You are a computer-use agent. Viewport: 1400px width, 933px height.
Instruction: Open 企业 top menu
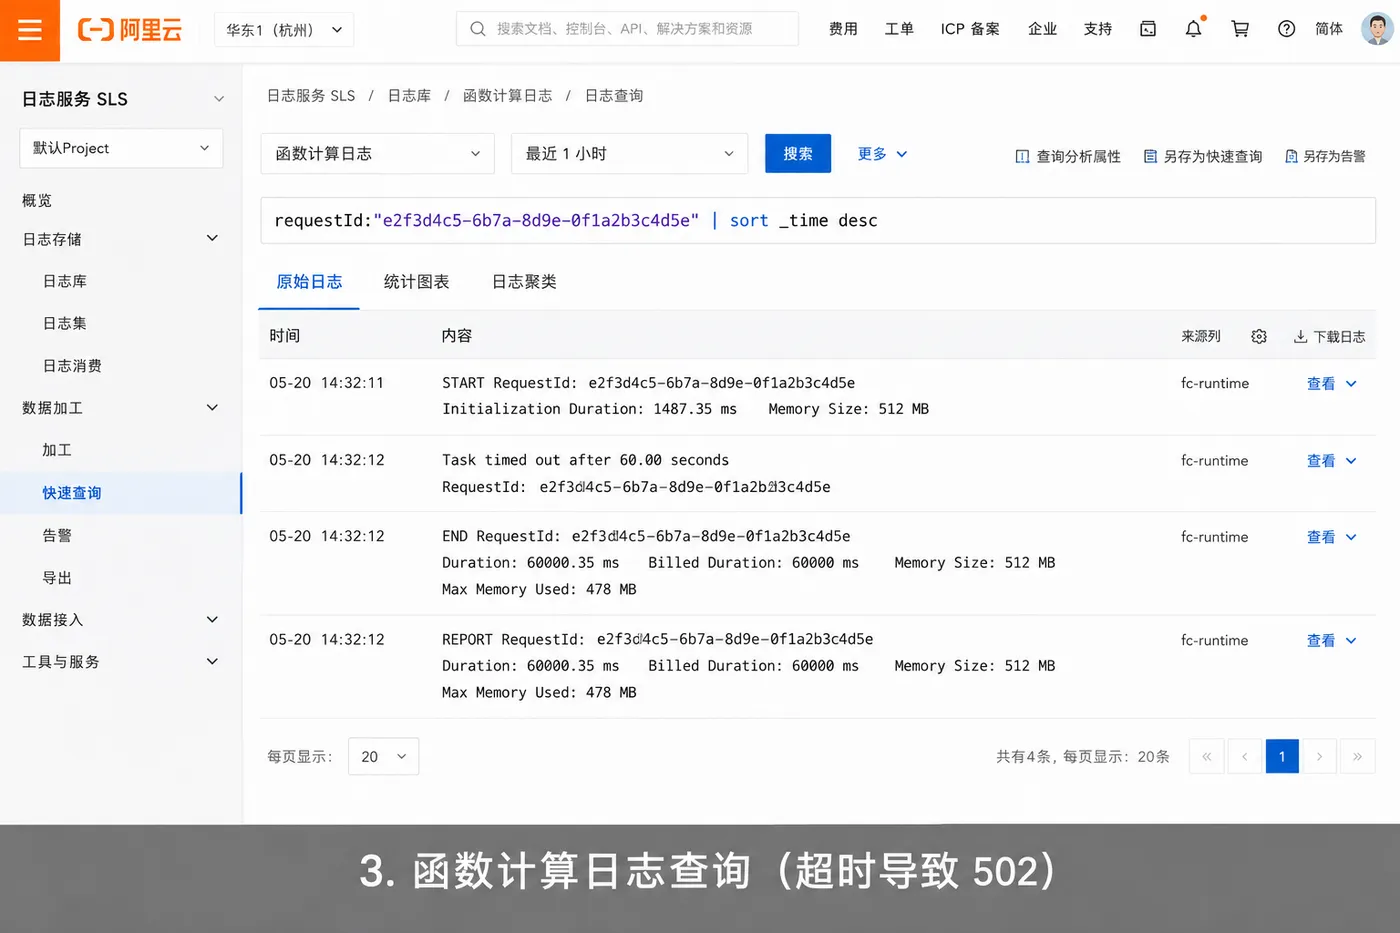click(x=1042, y=29)
